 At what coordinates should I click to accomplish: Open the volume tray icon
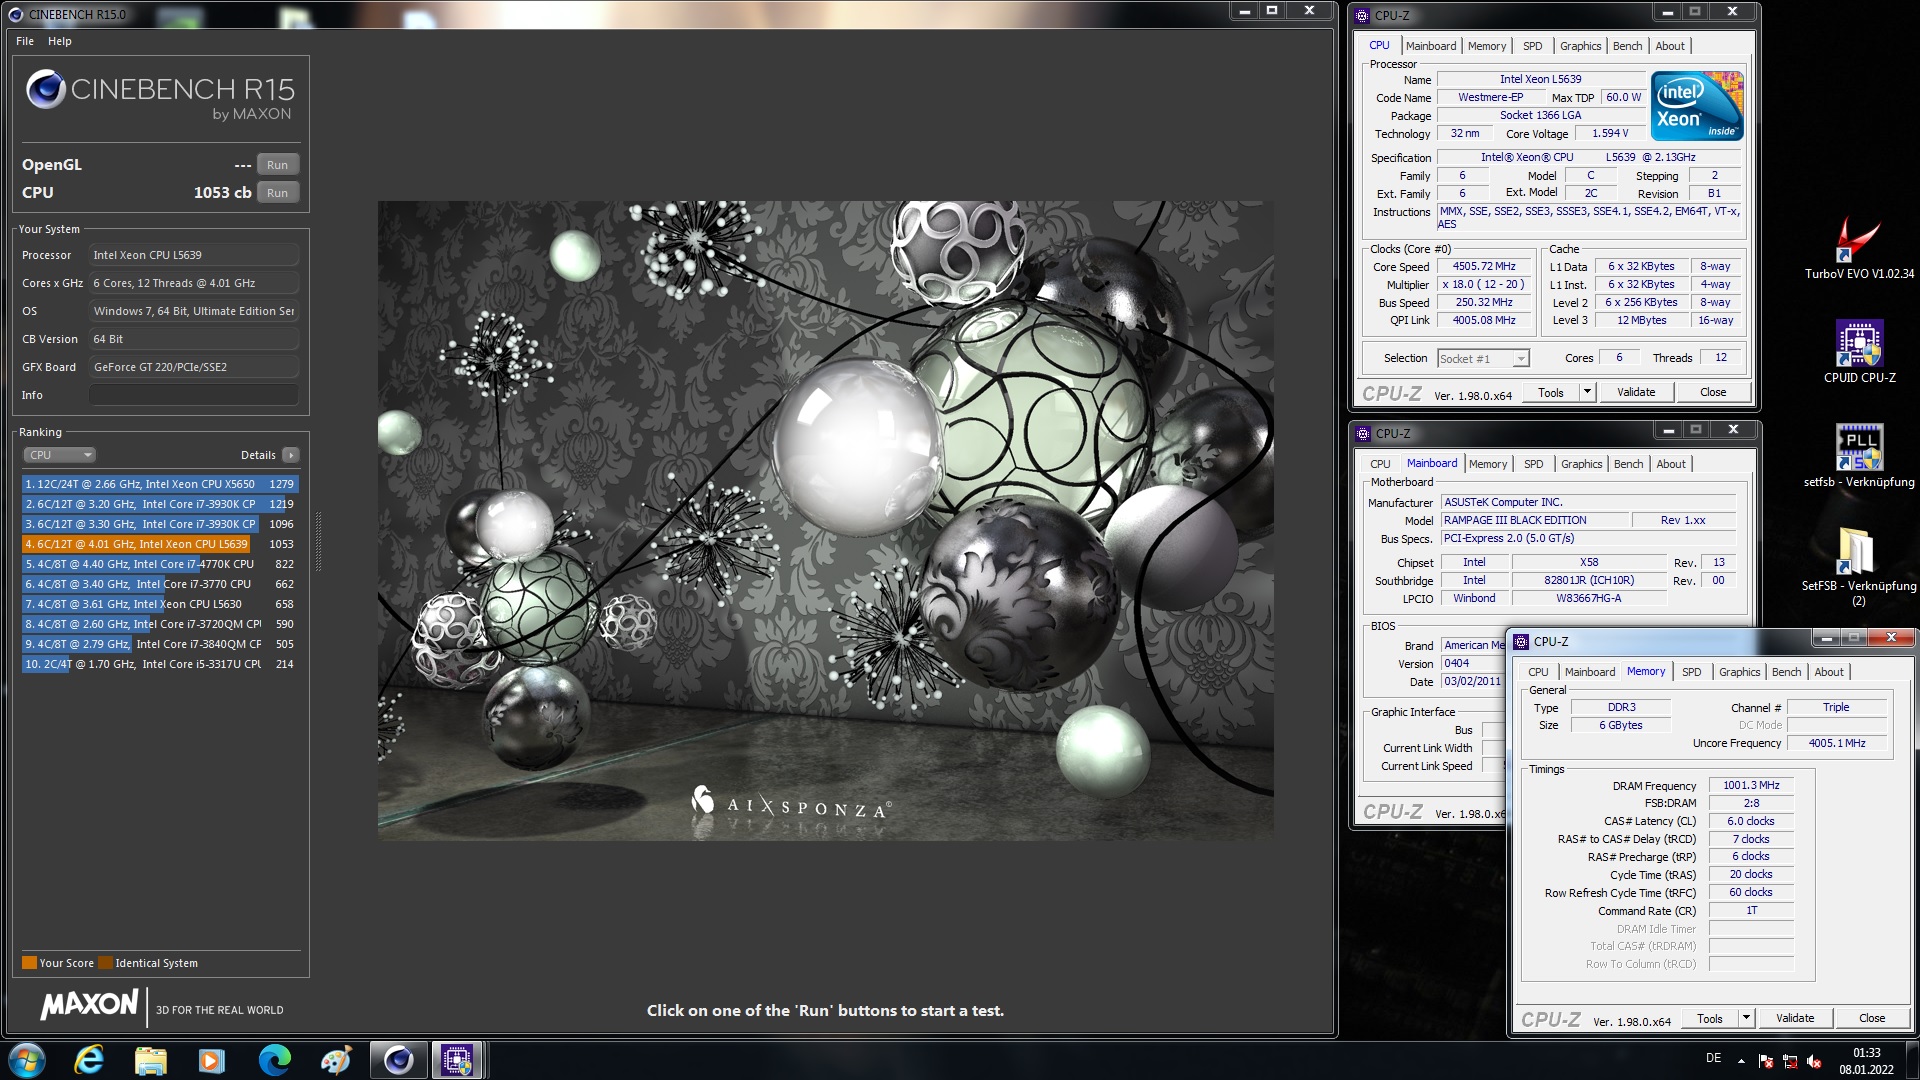pyautogui.click(x=1814, y=1061)
